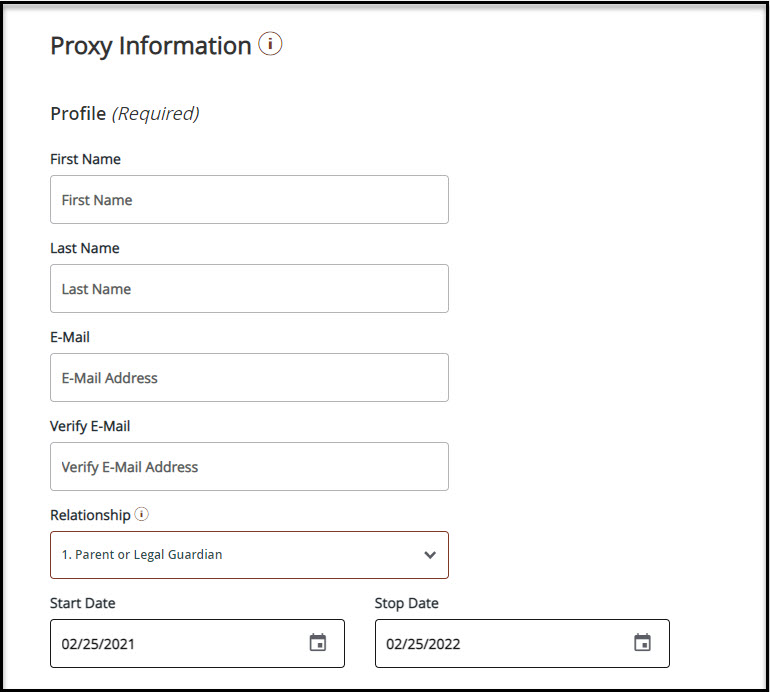Screen dimensions: 770x692
Task: Click the 'Last Name' field label
Action: [x=84, y=248]
